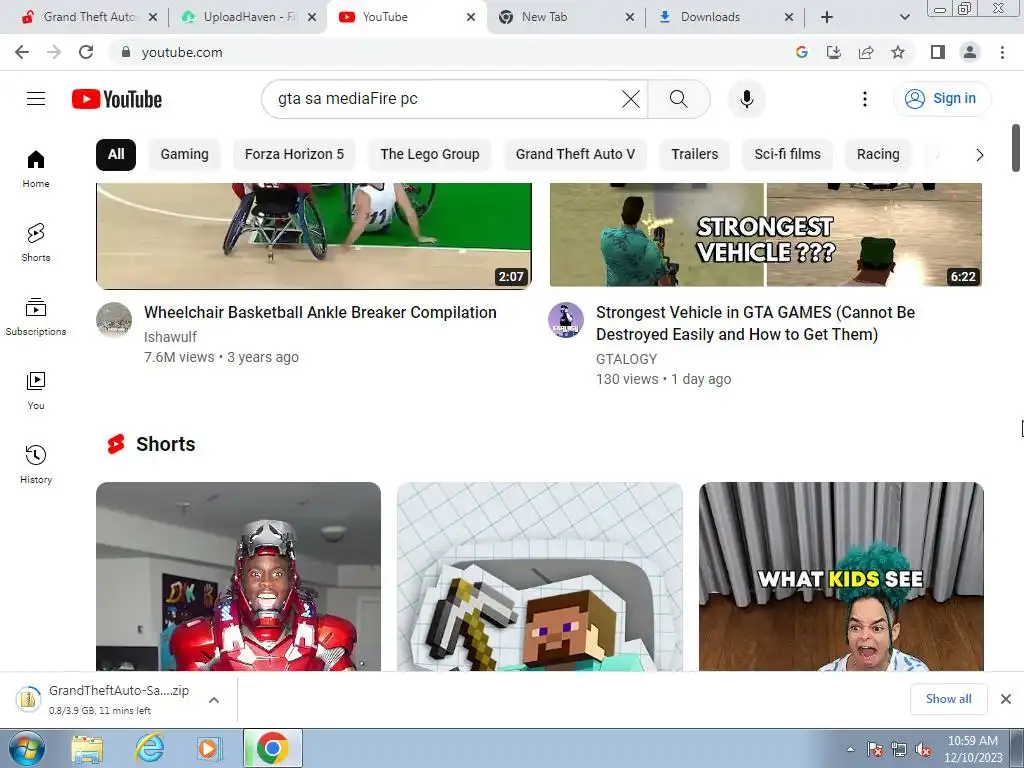1024x768 pixels.
Task: Click the Sign in button
Action: [x=942, y=99]
